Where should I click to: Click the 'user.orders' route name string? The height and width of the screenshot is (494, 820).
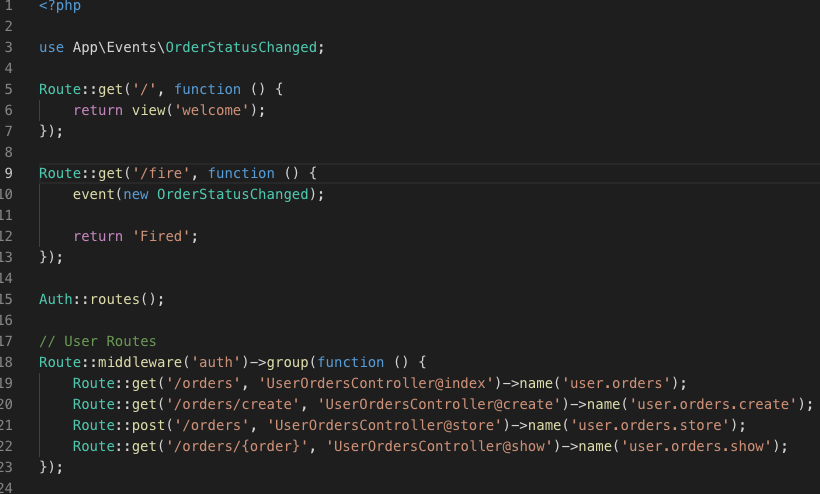616,383
